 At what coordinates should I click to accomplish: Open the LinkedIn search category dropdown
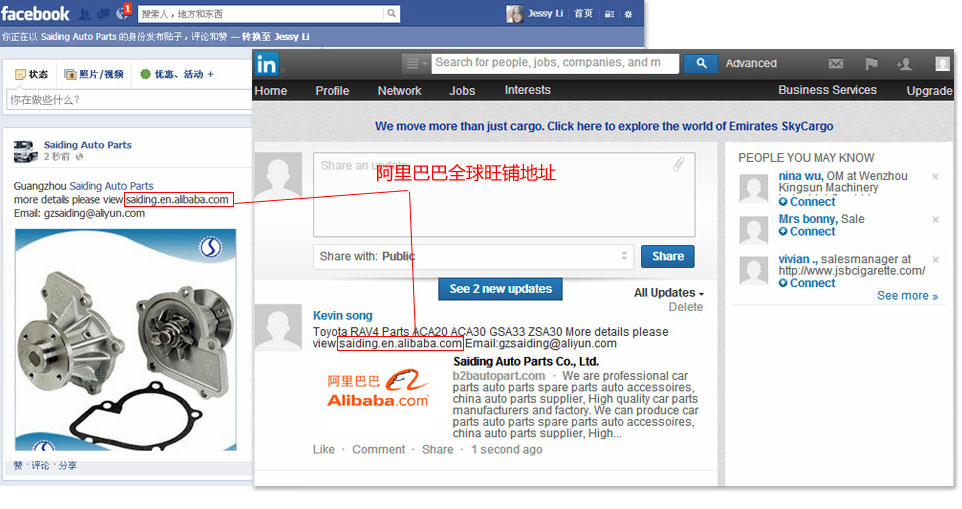click(x=415, y=63)
